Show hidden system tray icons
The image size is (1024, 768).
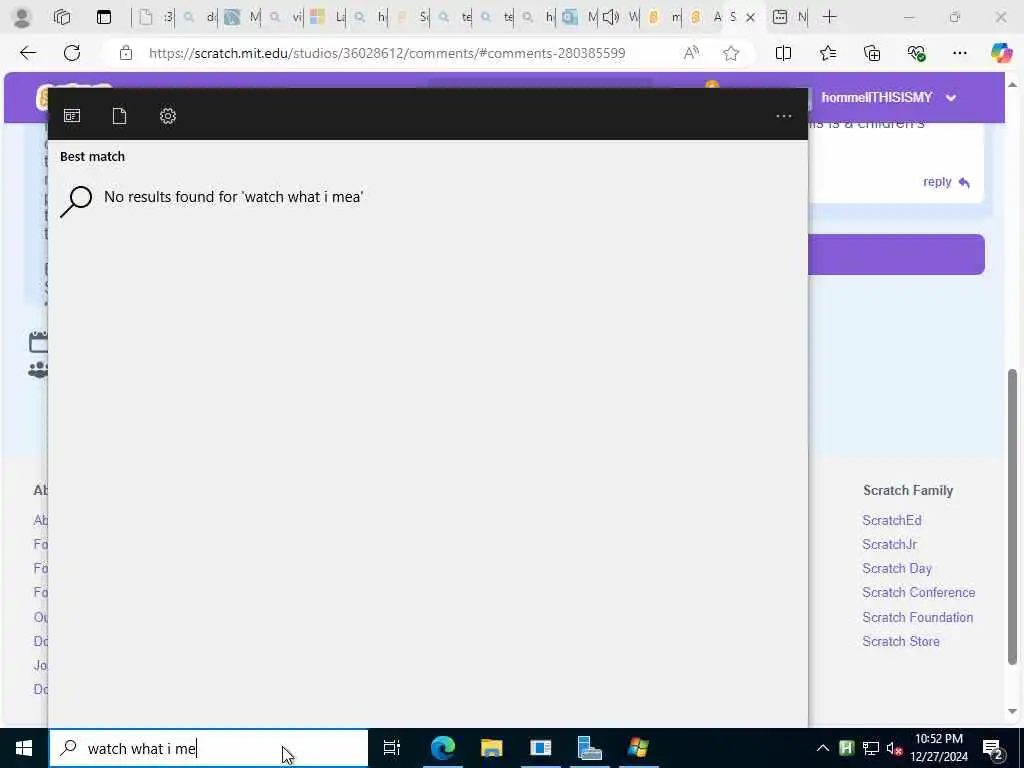[823, 748]
